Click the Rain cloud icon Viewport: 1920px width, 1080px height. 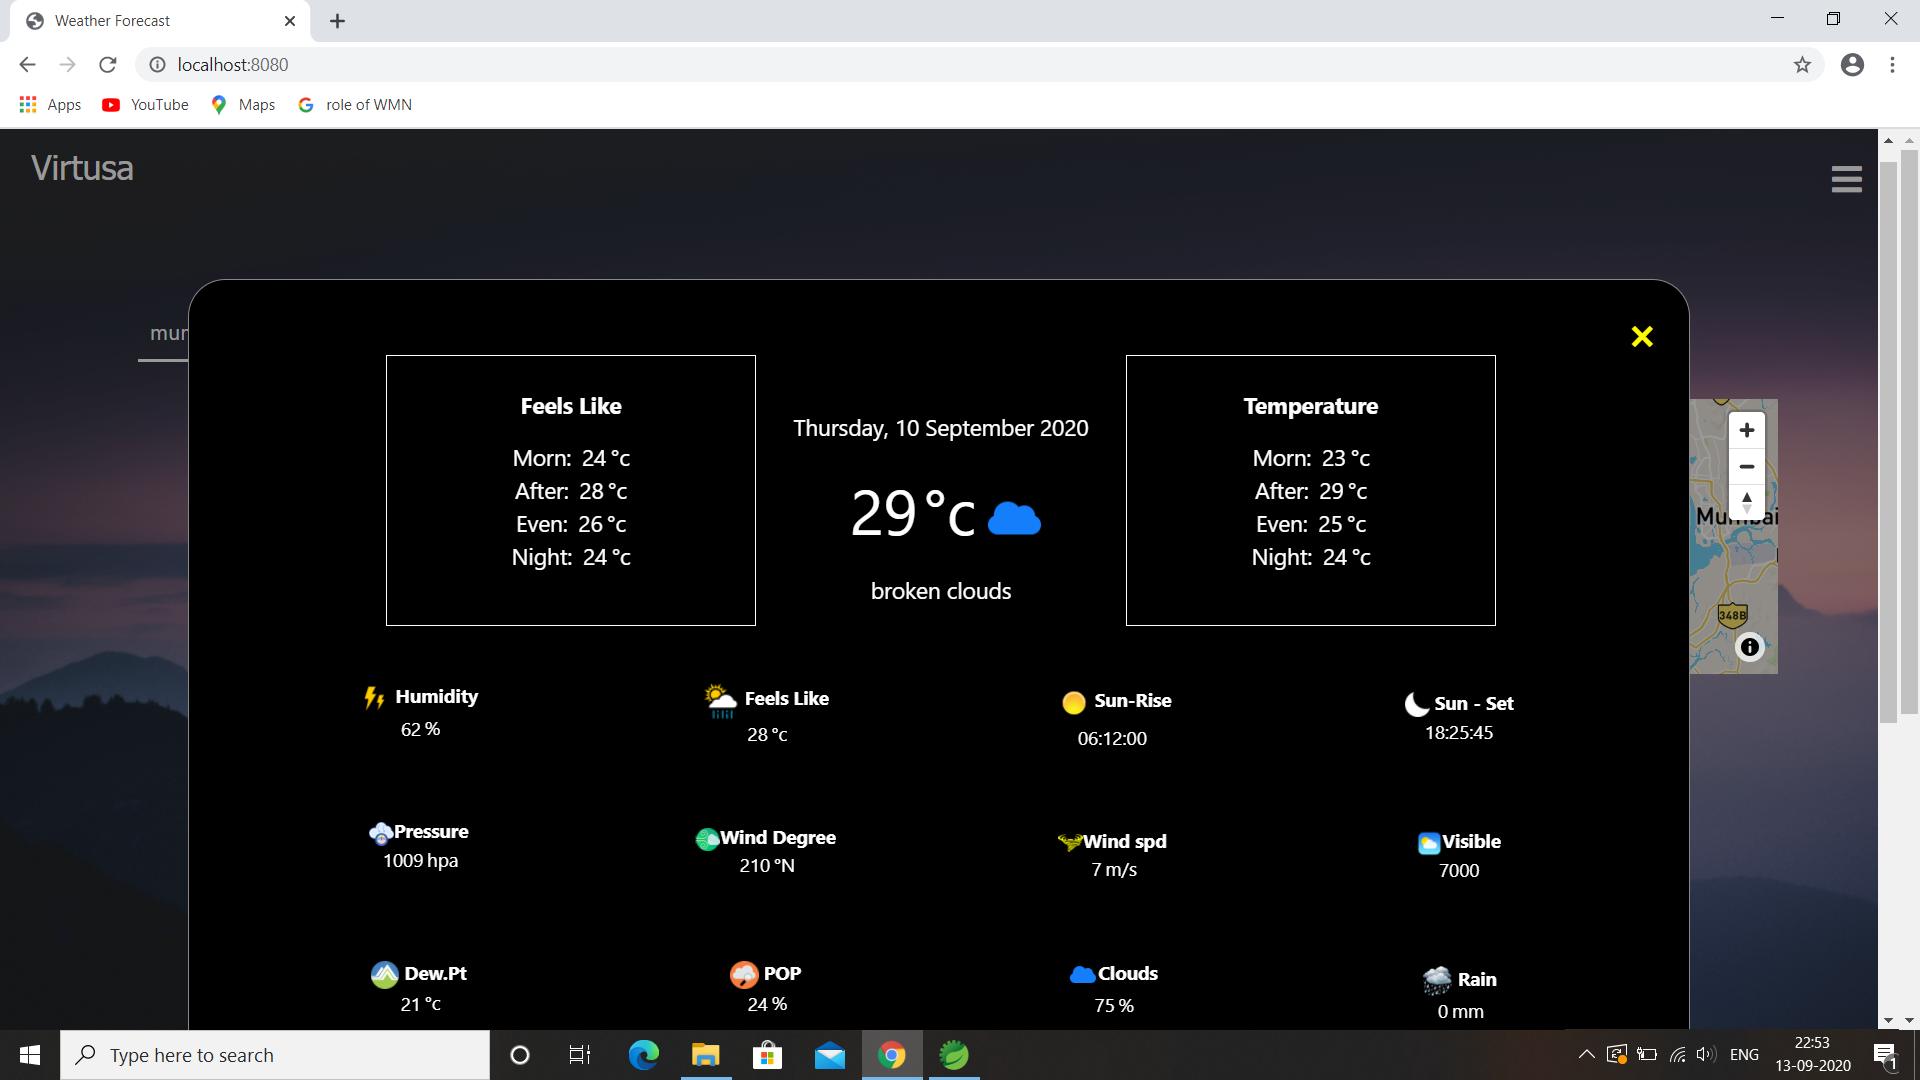[1438, 979]
